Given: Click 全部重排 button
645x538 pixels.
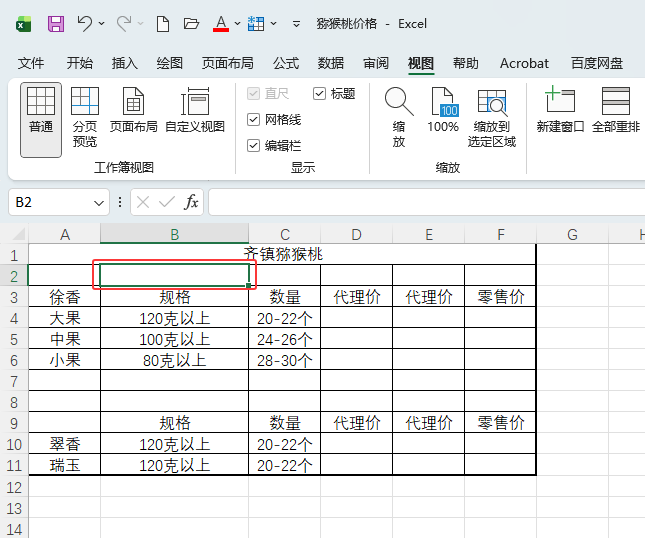Looking at the screenshot, I should pos(616,110).
